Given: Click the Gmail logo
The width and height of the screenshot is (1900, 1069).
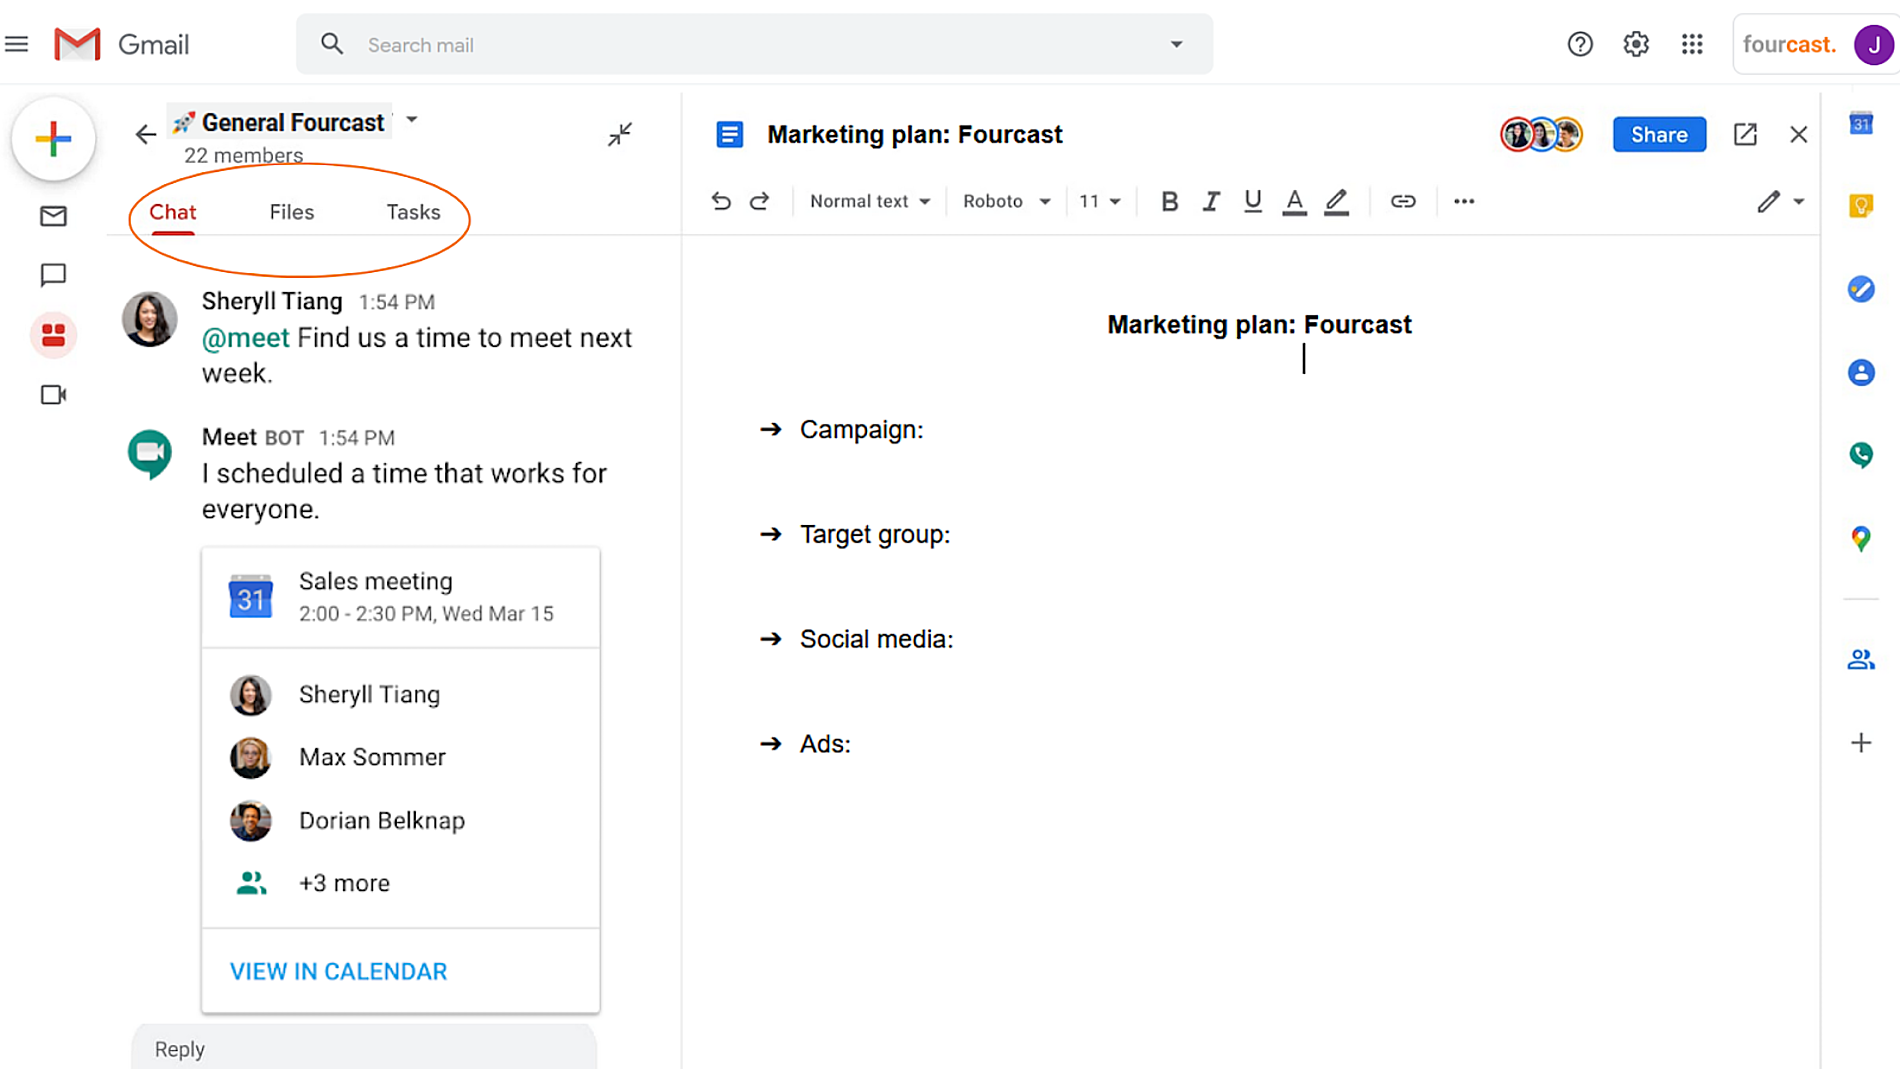Looking at the screenshot, I should tap(121, 44).
